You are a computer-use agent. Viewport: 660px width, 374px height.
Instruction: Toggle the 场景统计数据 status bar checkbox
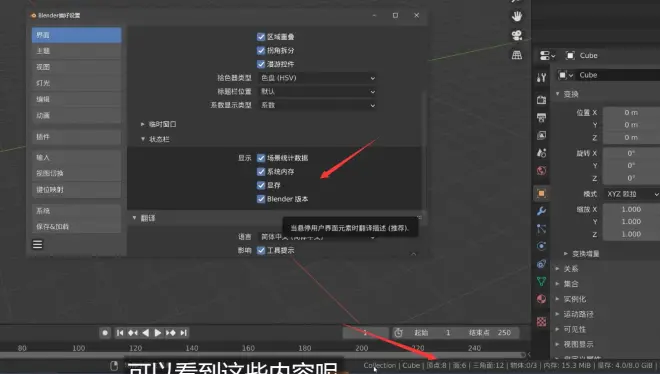(261, 158)
